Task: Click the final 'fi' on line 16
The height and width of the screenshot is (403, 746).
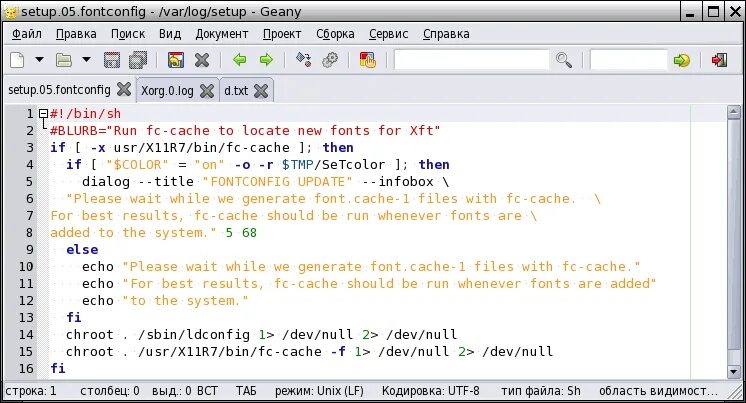Action: (x=58, y=368)
